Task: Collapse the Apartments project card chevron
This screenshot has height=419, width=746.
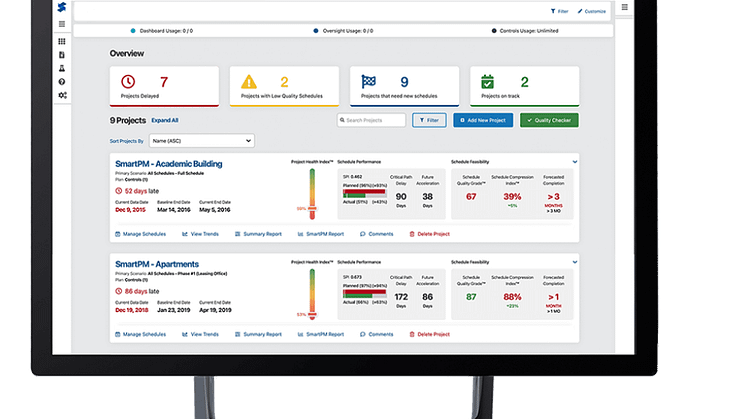Action: click(x=575, y=259)
